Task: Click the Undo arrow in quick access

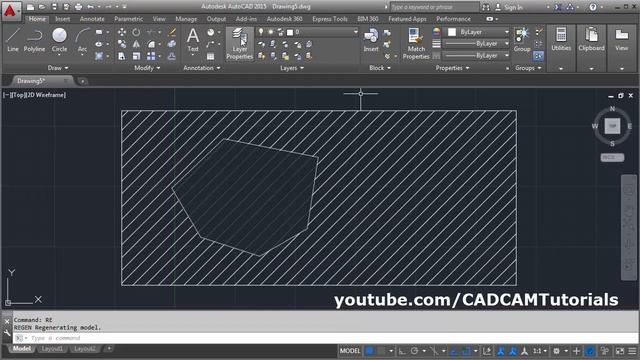Action: coord(90,7)
